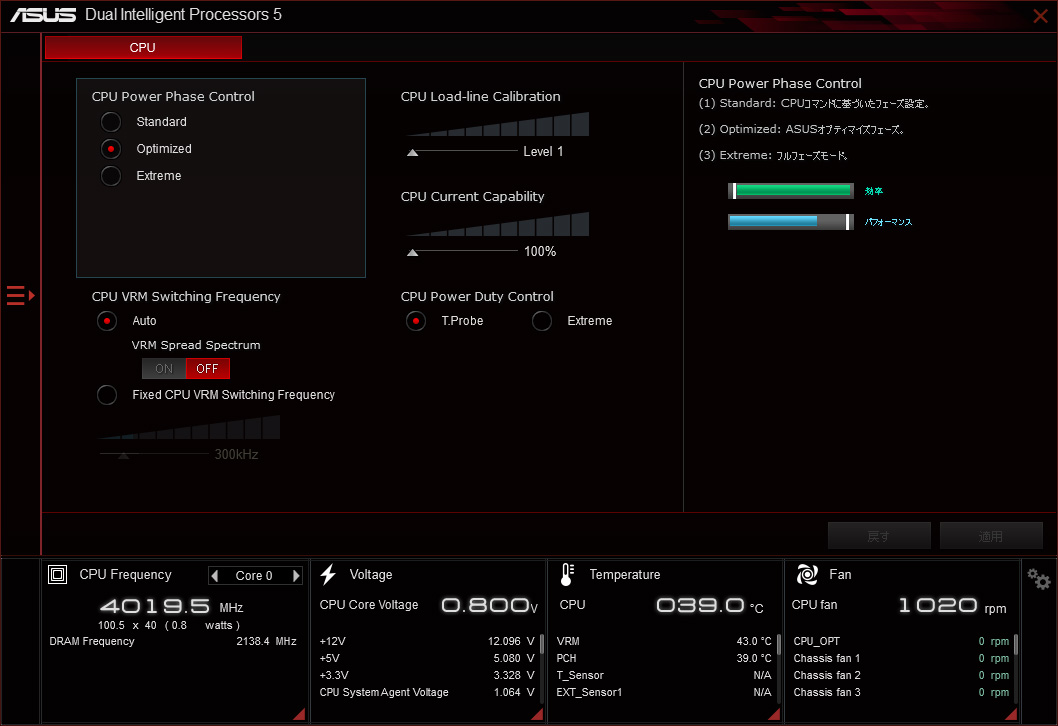Select Optimized power phase control

(111, 149)
